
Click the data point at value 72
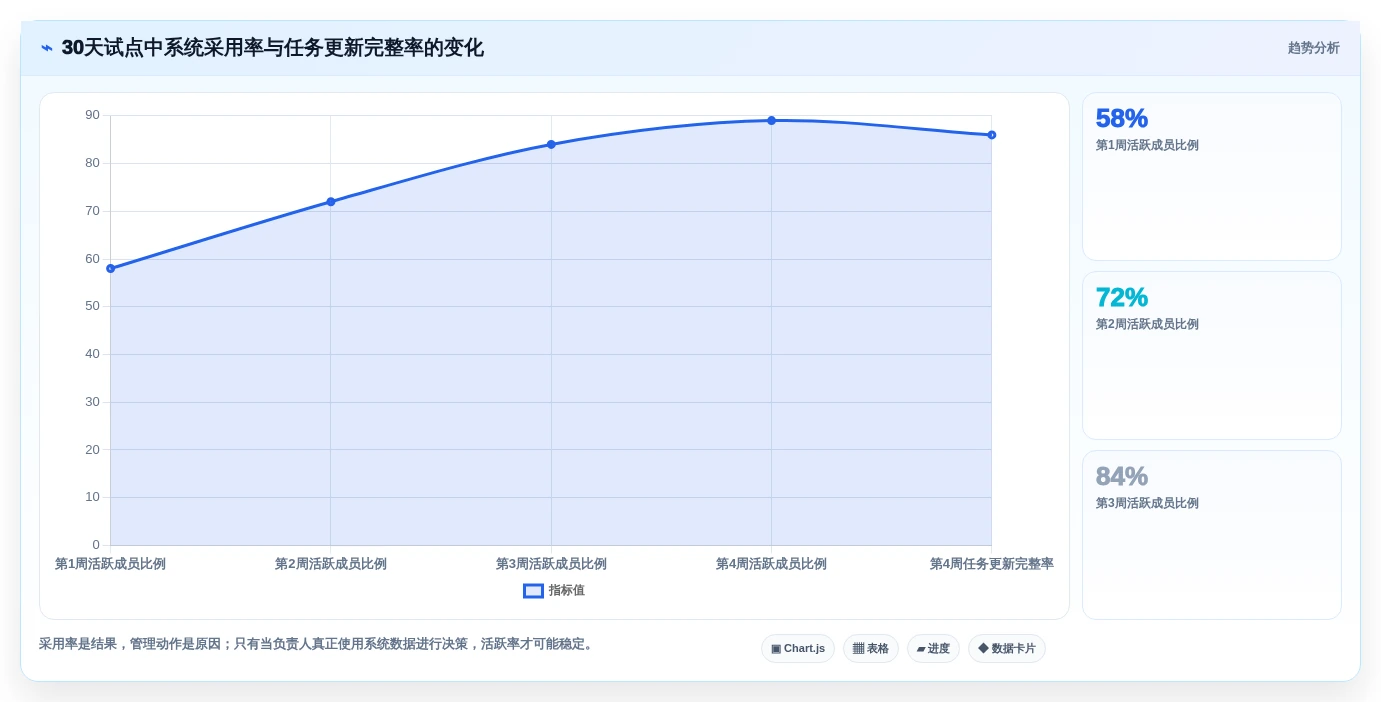point(331,202)
